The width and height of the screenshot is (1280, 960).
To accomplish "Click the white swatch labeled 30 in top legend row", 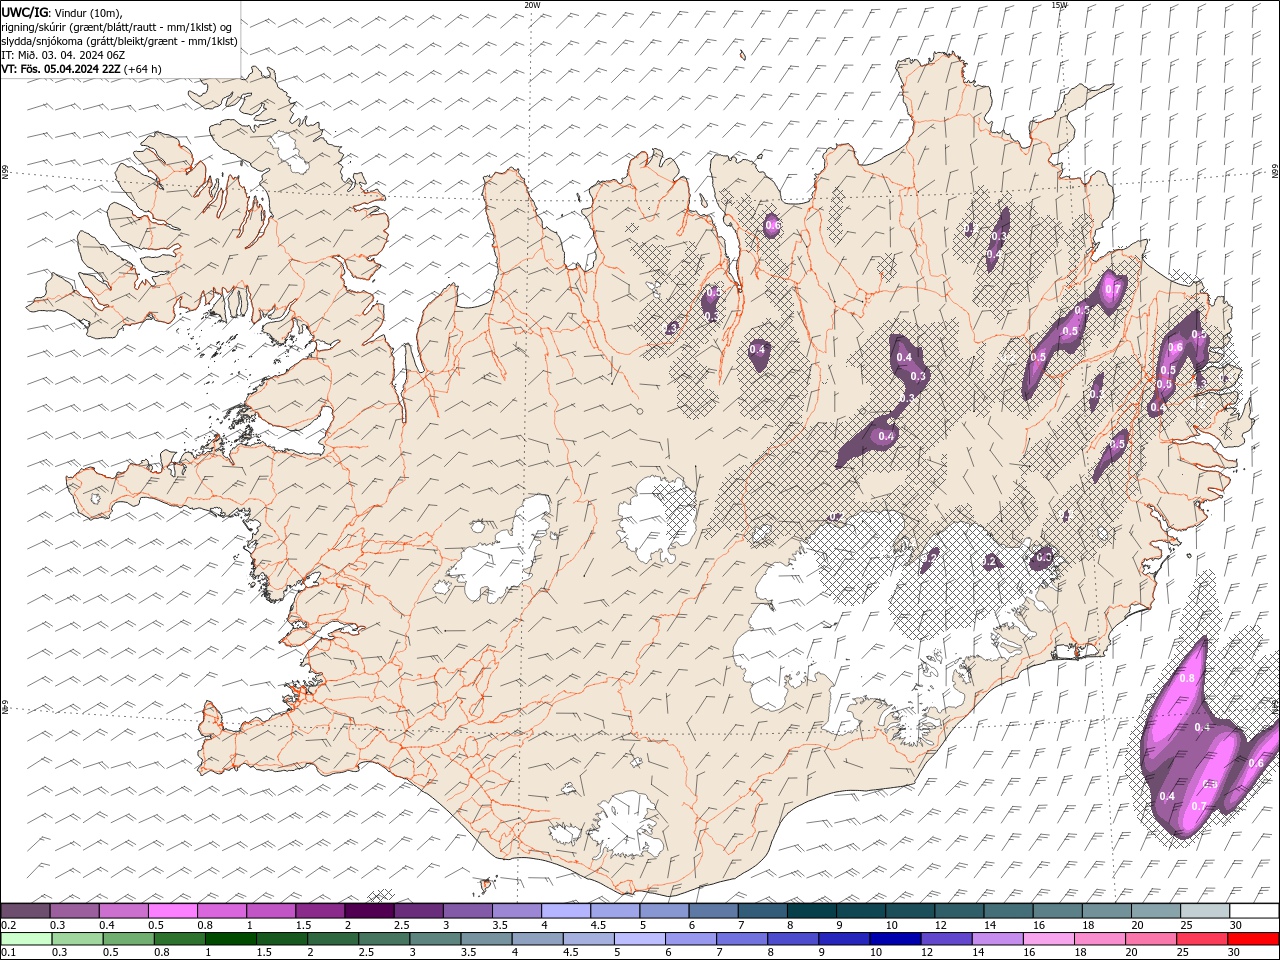I will tap(1254, 911).
